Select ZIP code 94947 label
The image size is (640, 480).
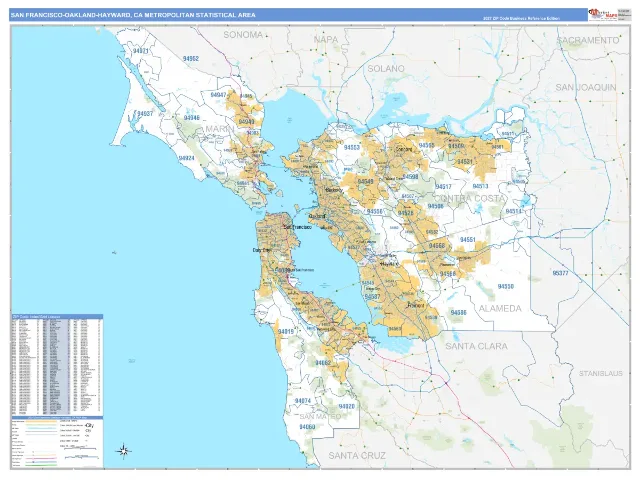click(218, 95)
